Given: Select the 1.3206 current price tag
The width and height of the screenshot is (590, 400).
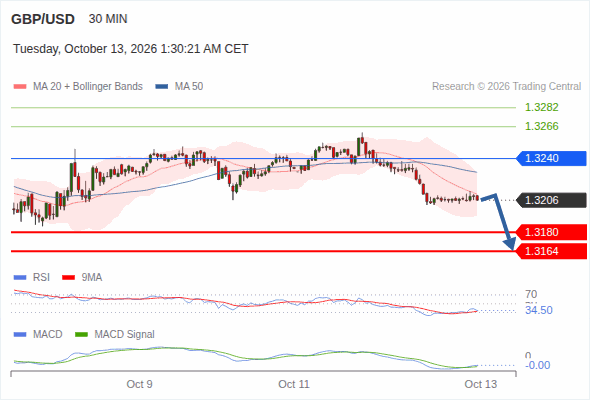Looking at the screenshot, I should click(x=552, y=200).
